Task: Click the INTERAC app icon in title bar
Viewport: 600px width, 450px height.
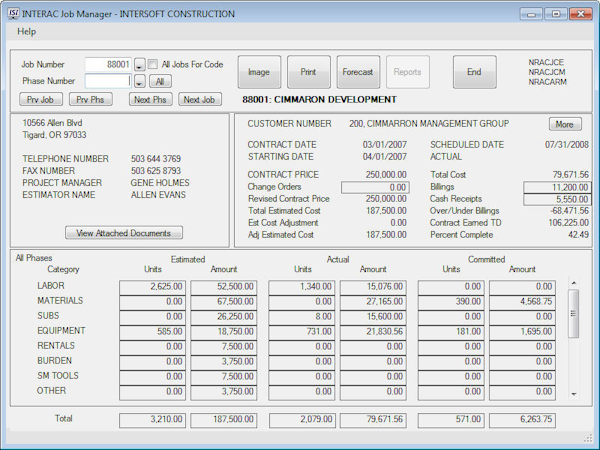Action: (12, 14)
